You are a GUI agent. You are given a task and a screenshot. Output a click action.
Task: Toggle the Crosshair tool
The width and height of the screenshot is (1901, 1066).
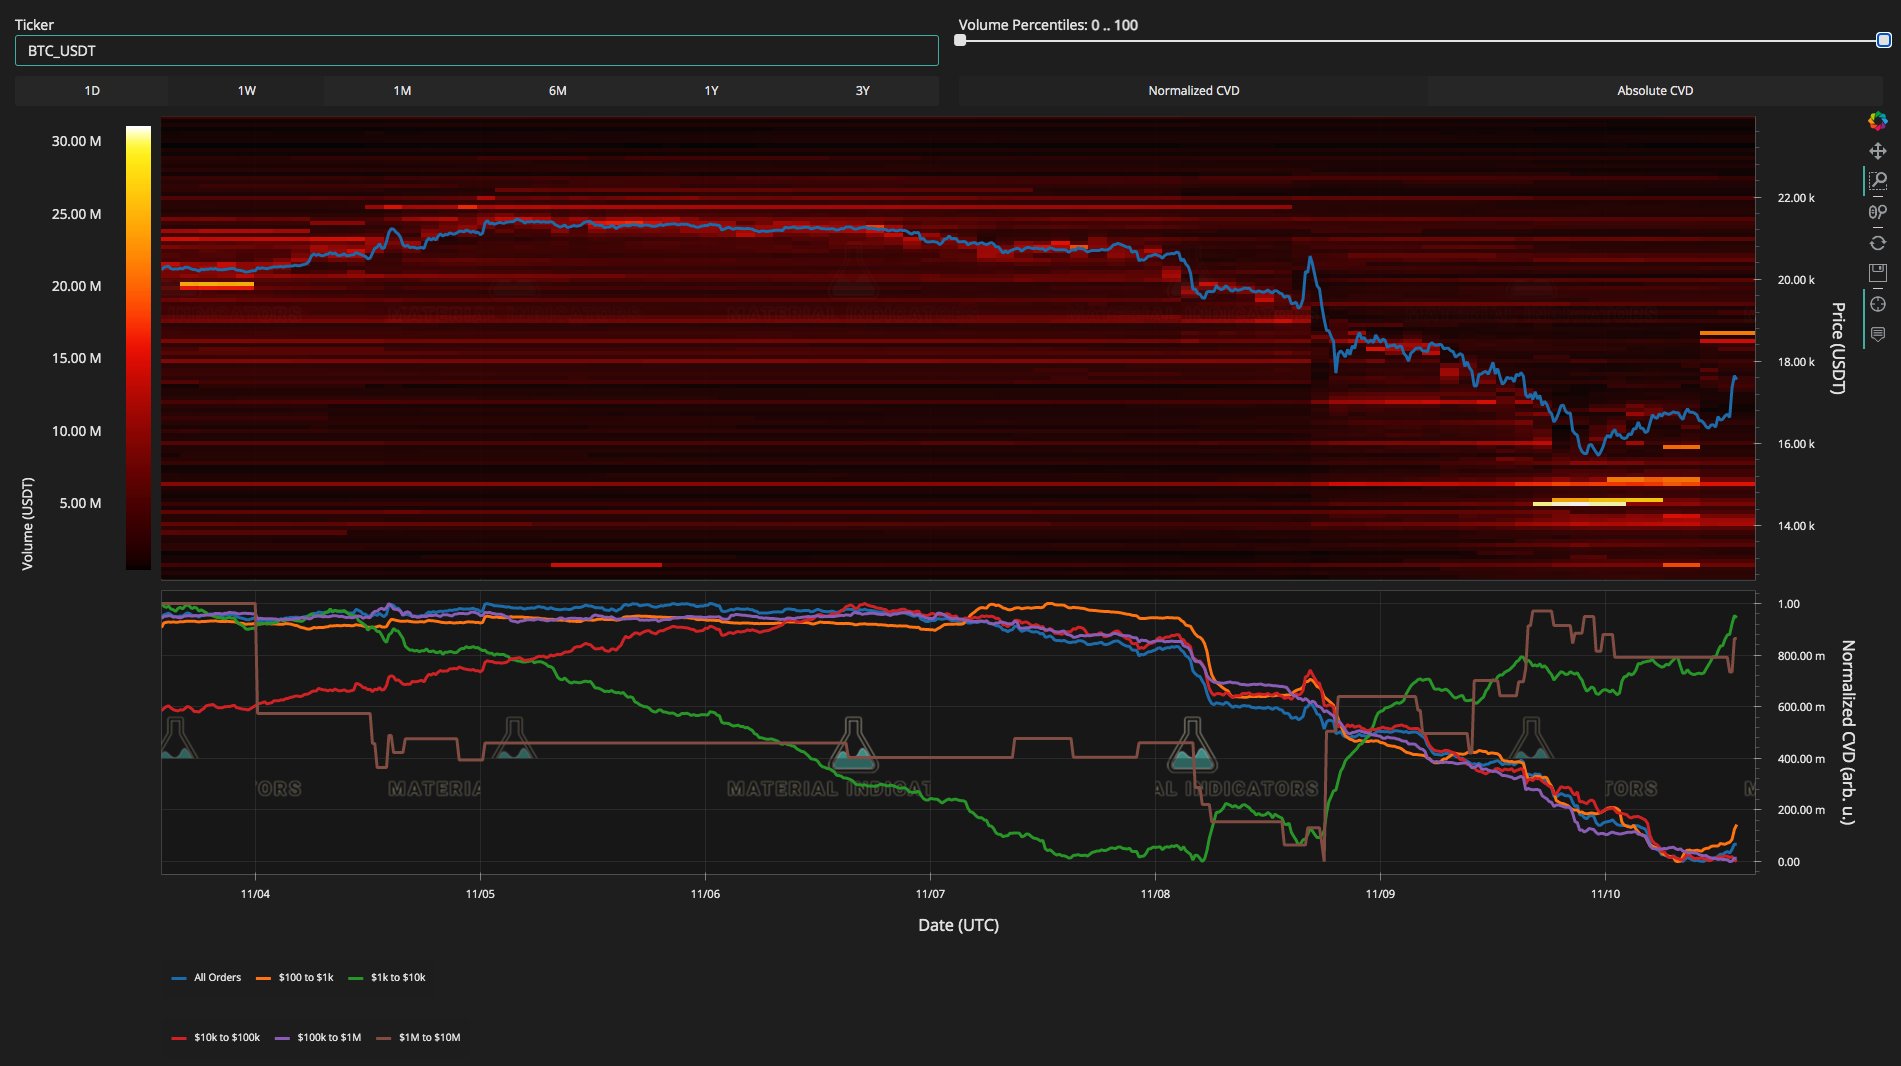[1877, 304]
